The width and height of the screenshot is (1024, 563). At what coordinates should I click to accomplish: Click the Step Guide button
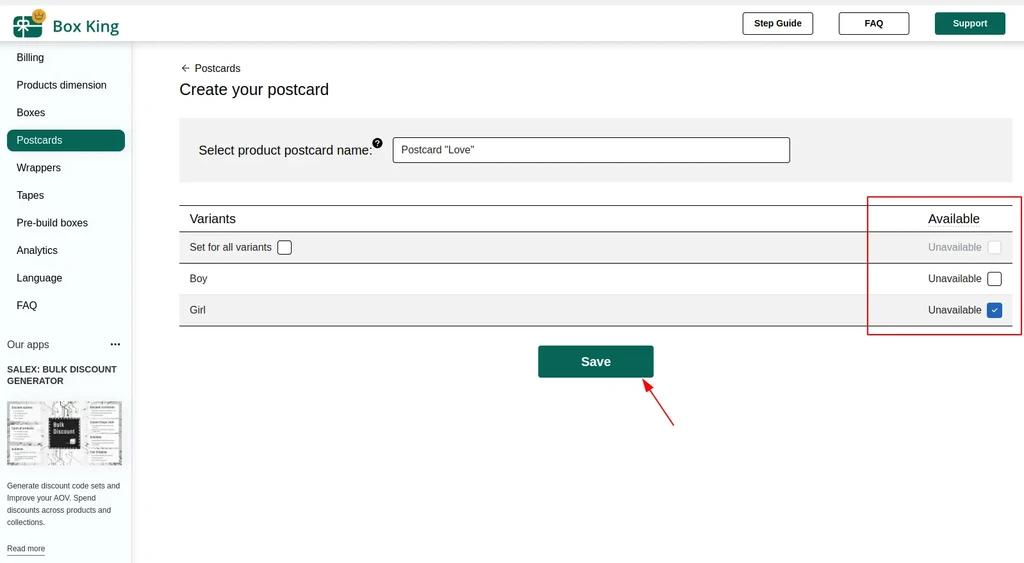[777, 24]
